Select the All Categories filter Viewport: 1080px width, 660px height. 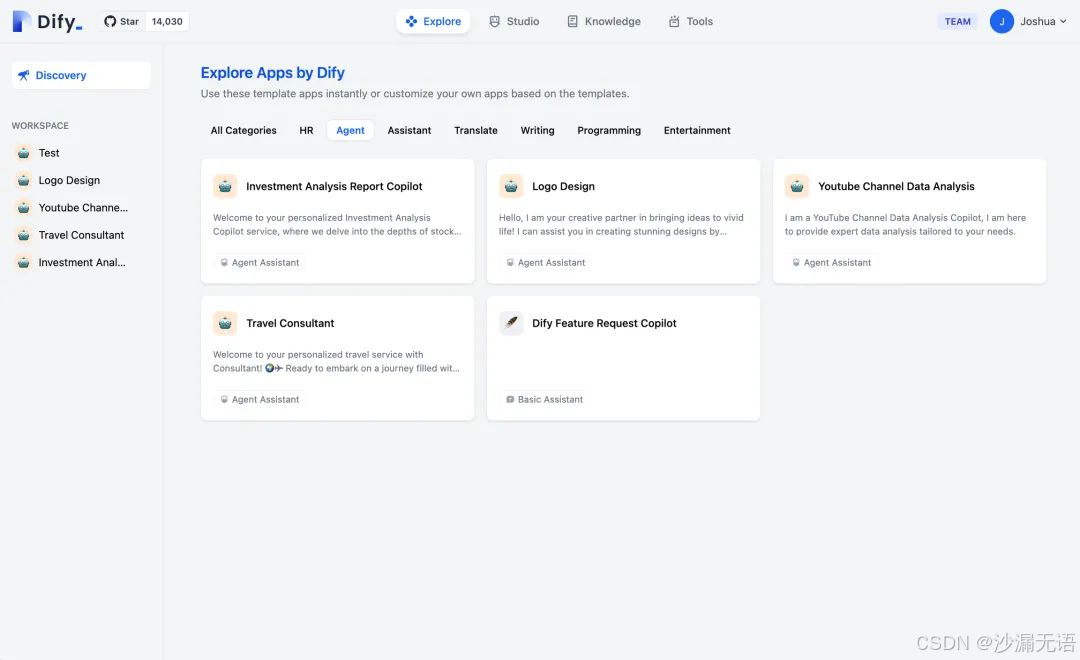point(243,130)
